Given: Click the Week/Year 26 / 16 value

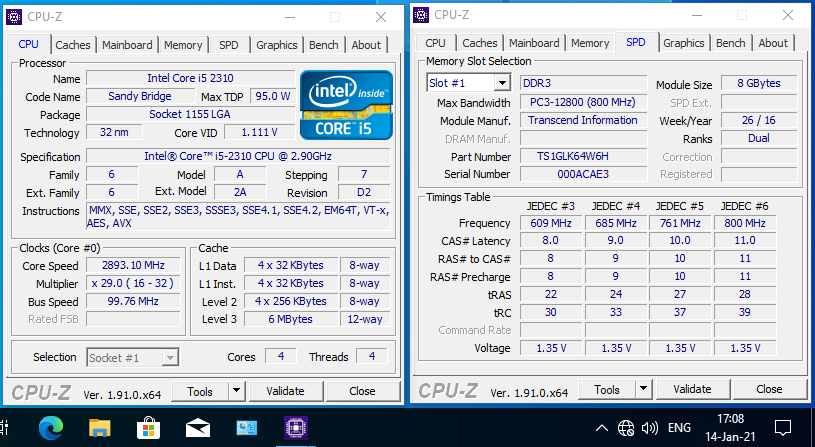Looking at the screenshot, I should coord(759,121).
